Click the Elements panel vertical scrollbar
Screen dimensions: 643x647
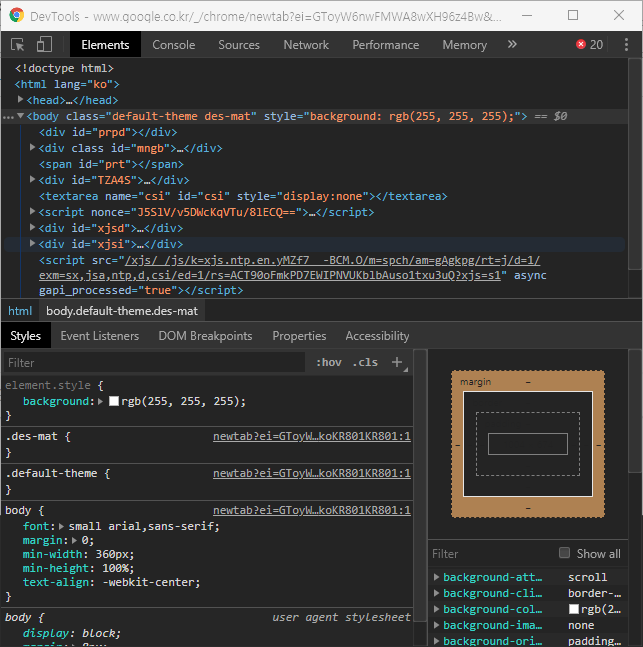pos(635,165)
